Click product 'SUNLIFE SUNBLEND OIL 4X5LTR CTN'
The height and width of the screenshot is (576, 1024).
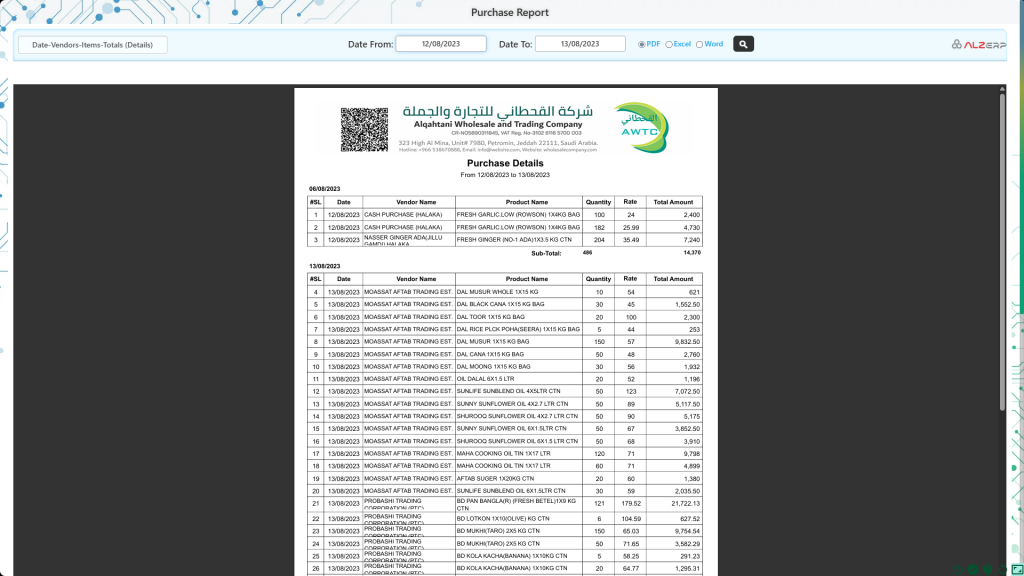click(x=508, y=391)
